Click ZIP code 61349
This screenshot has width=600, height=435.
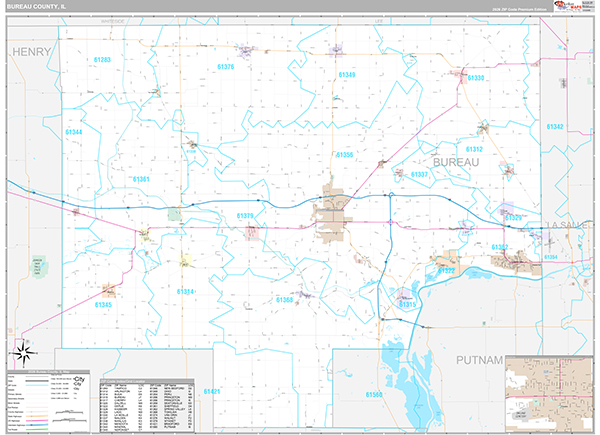pyautogui.click(x=347, y=75)
